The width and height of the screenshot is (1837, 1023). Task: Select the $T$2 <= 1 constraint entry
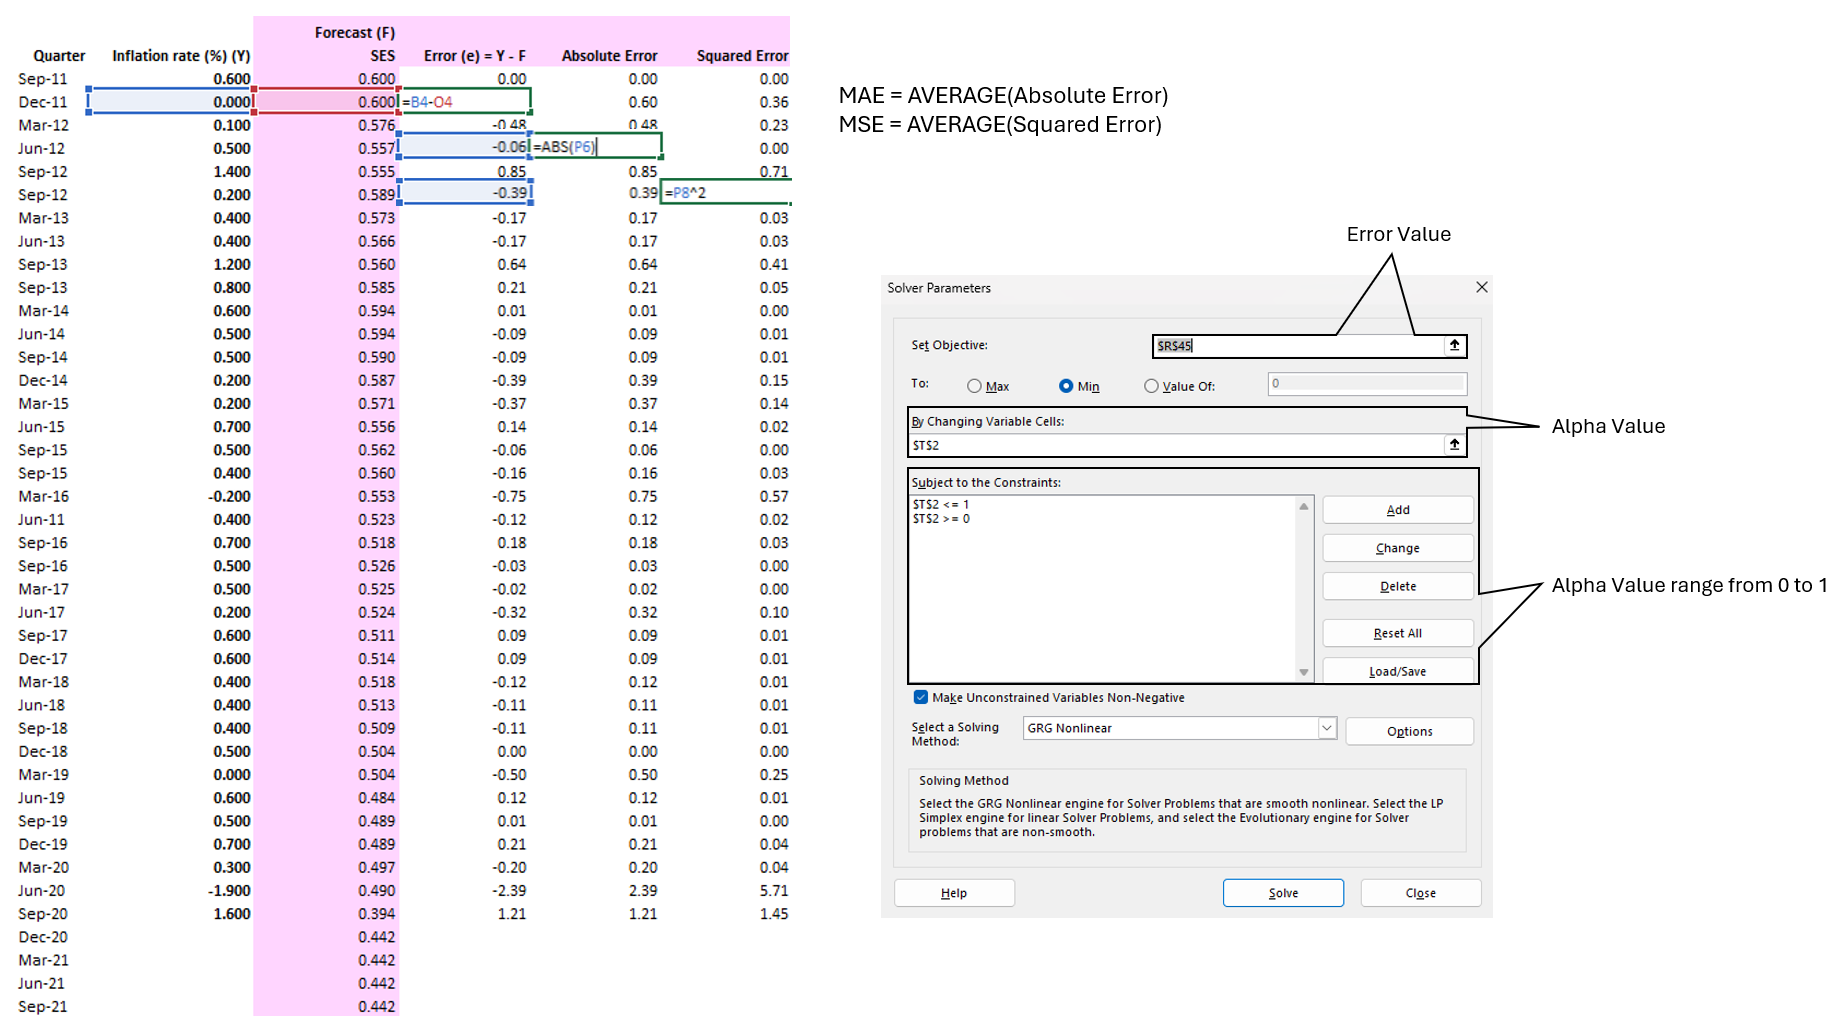pos(941,505)
